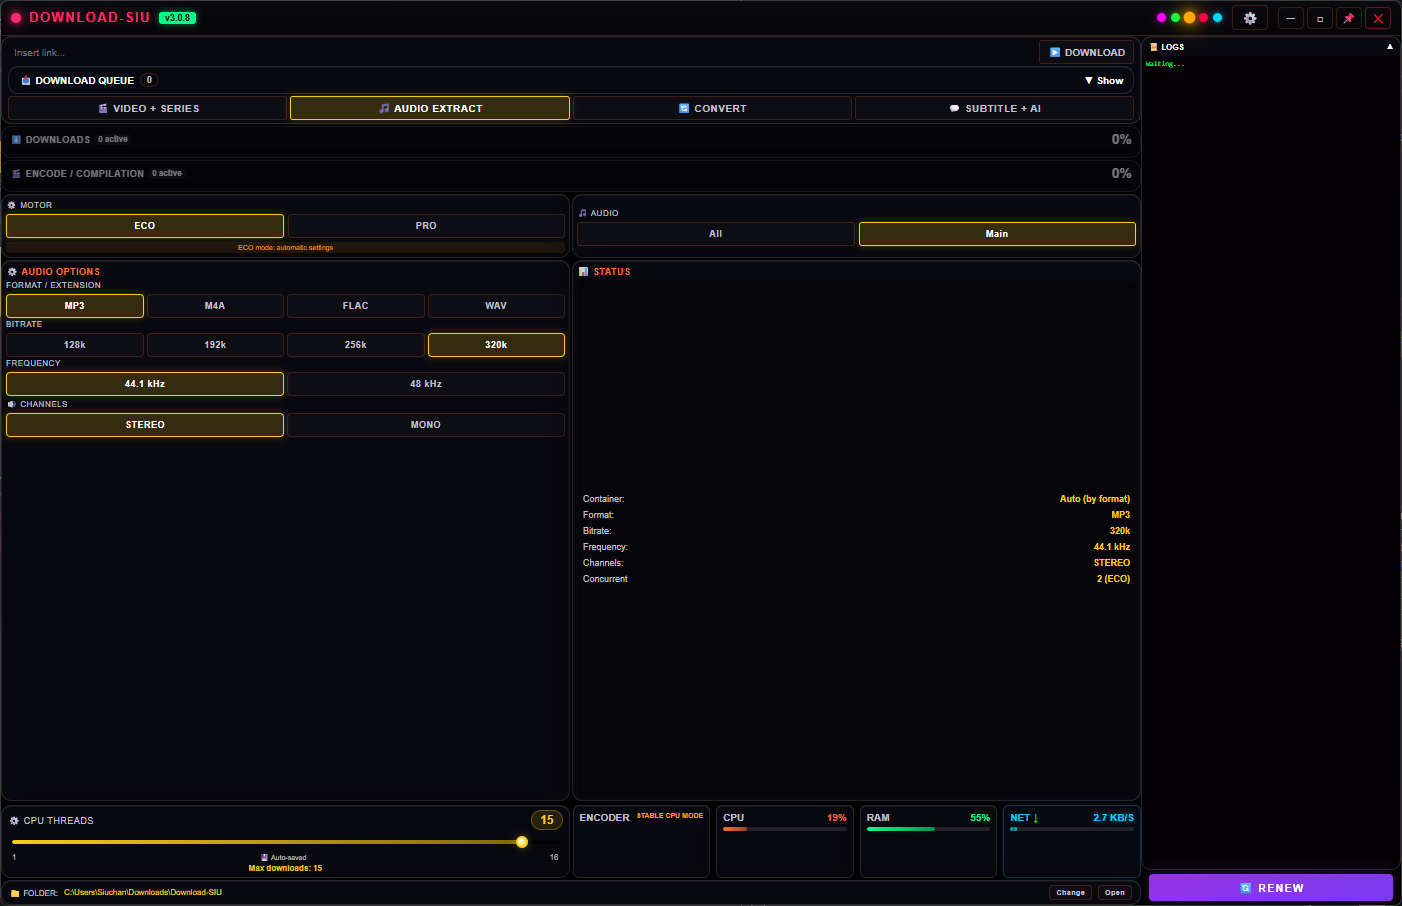Click the Encode / Compilation icon
This screenshot has width=1402, height=906.
pos(16,174)
